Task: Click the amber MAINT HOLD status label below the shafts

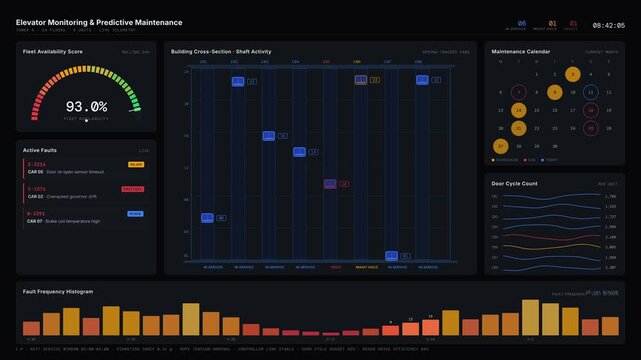Action: pyautogui.click(x=367, y=267)
